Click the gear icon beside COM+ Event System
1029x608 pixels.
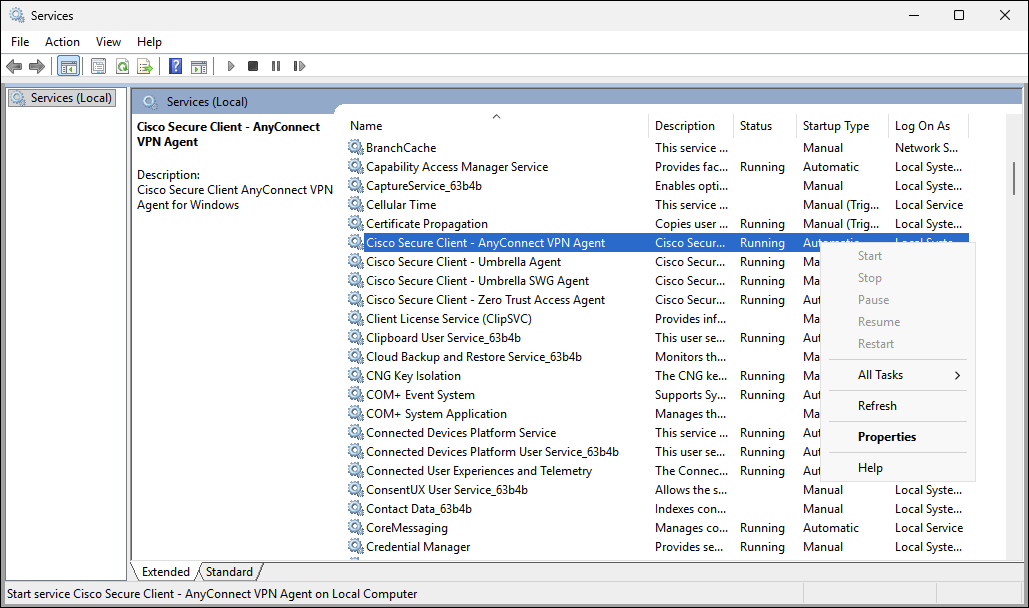click(x=355, y=394)
